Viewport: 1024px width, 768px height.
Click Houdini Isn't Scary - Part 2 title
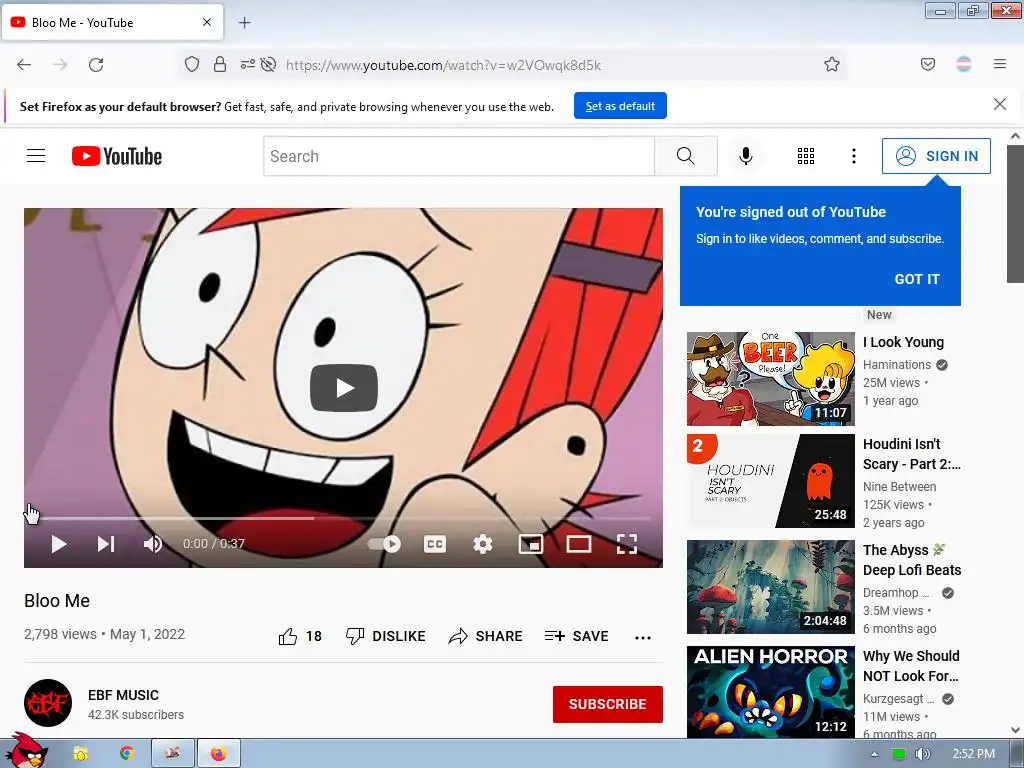pyautogui.click(x=912, y=454)
